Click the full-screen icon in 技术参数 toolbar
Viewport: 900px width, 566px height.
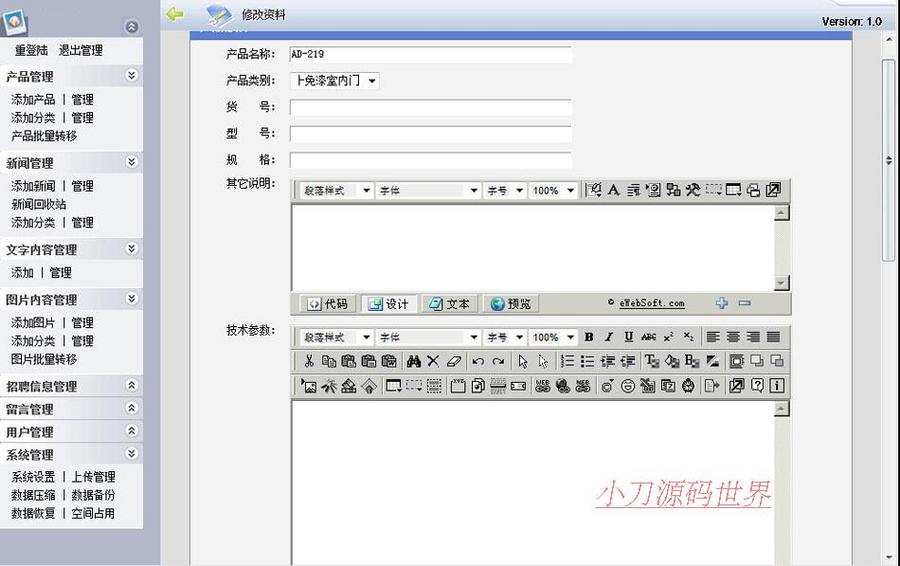(736, 386)
